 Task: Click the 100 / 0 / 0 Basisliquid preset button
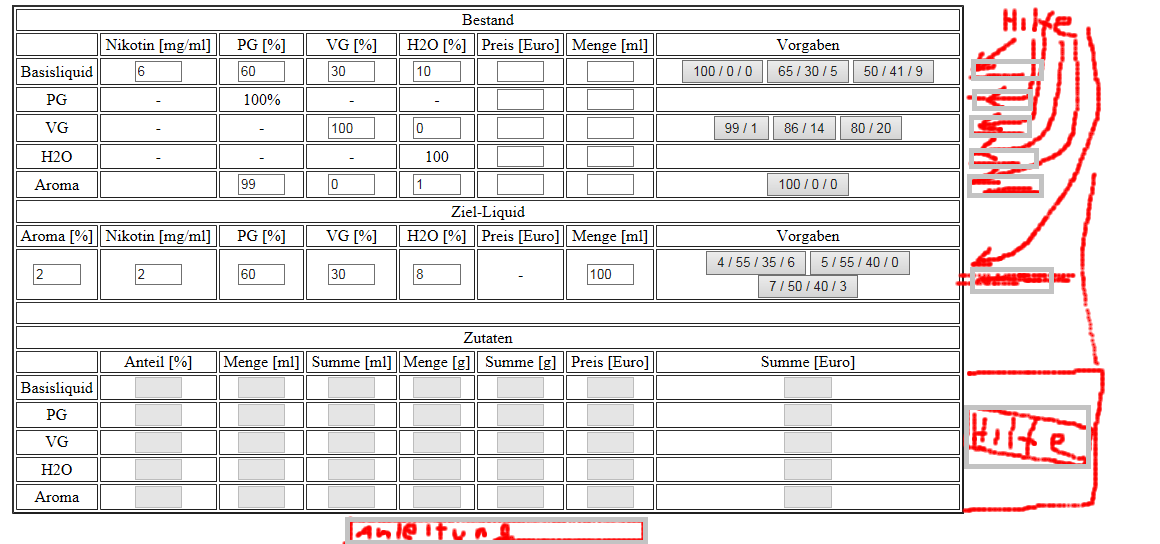click(x=723, y=71)
